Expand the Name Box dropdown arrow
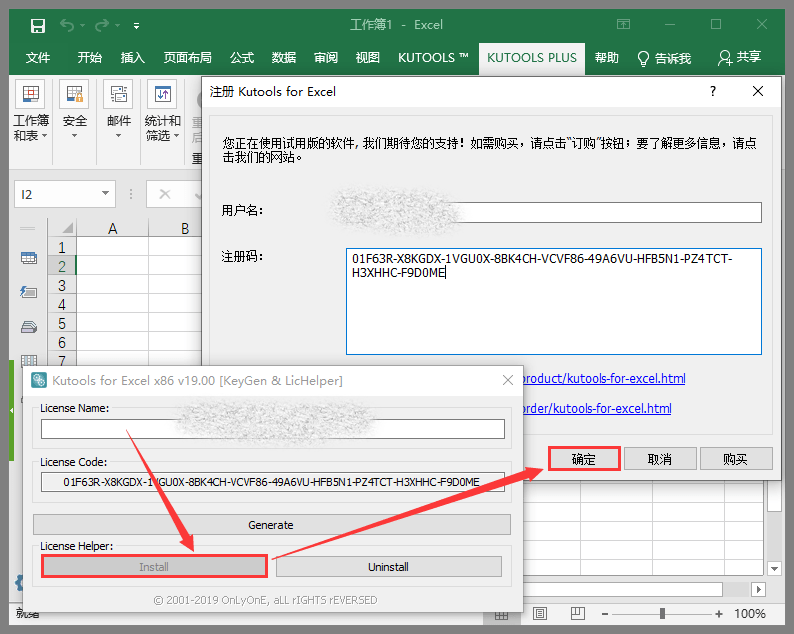 click(105, 193)
